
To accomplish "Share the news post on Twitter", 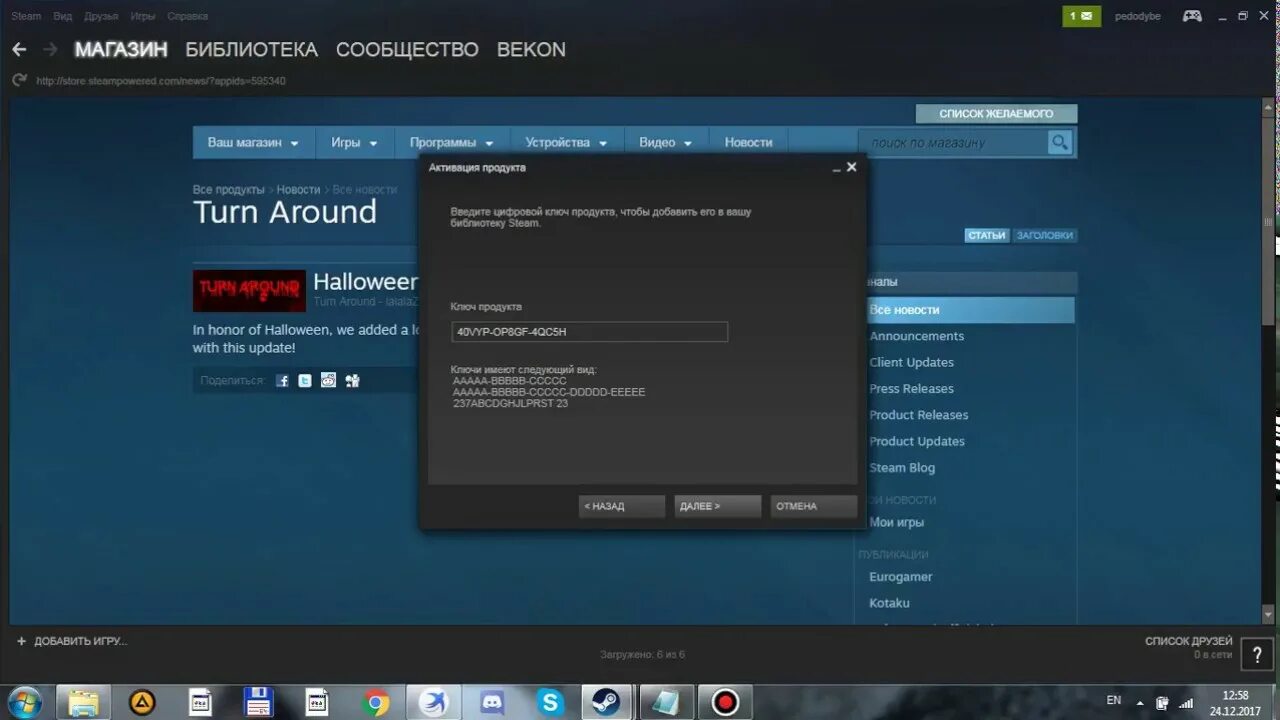I will [x=305, y=381].
